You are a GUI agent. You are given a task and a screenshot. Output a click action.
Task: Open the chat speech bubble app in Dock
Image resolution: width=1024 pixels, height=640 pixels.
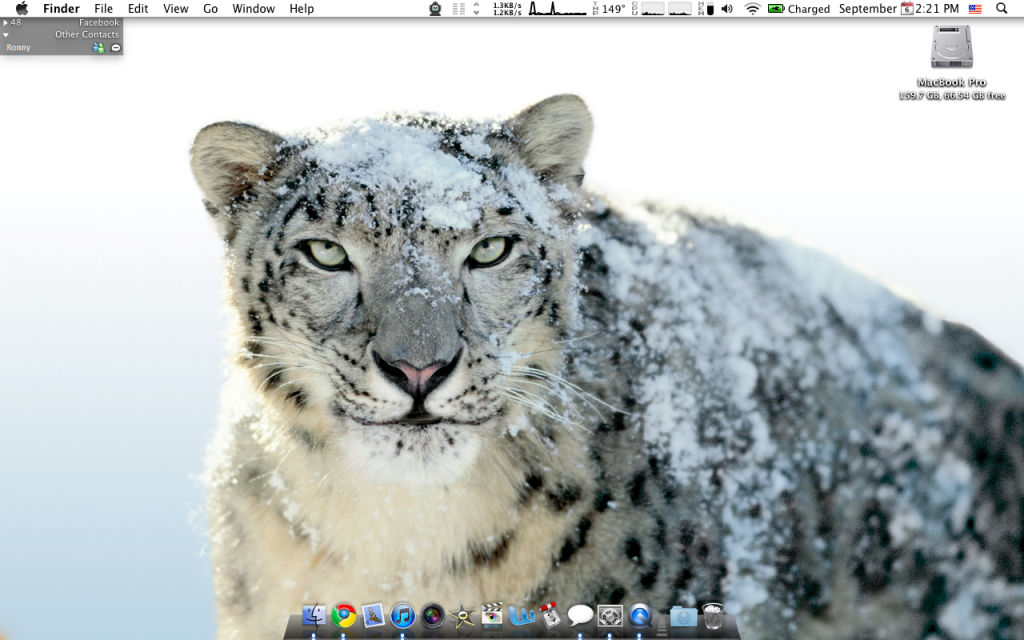(580, 615)
